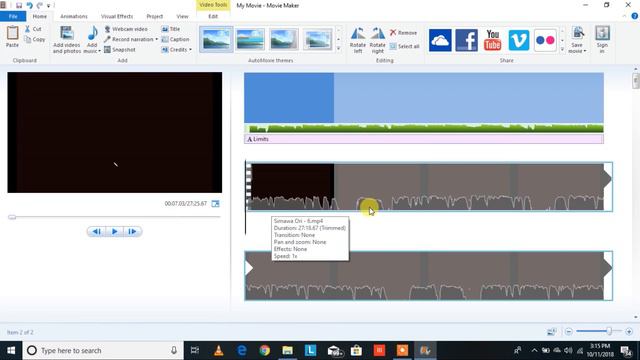Share to Flickr

545,40
